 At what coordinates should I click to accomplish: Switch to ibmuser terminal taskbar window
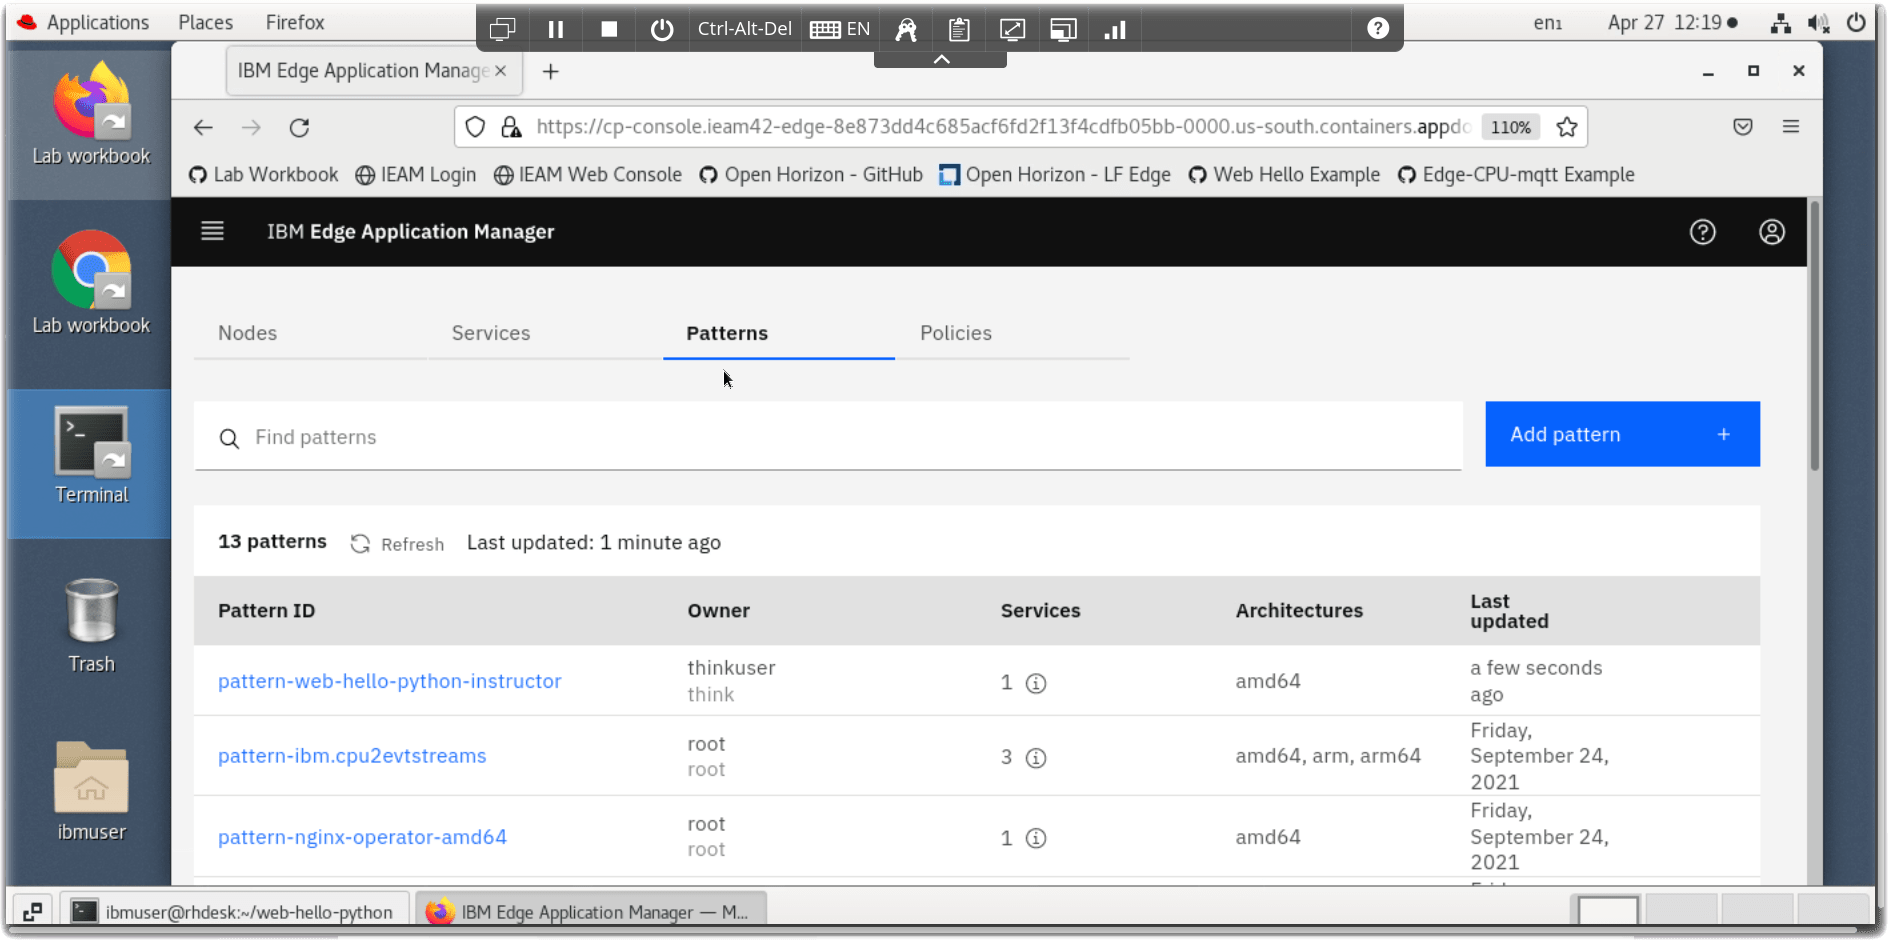pyautogui.click(x=236, y=912)
